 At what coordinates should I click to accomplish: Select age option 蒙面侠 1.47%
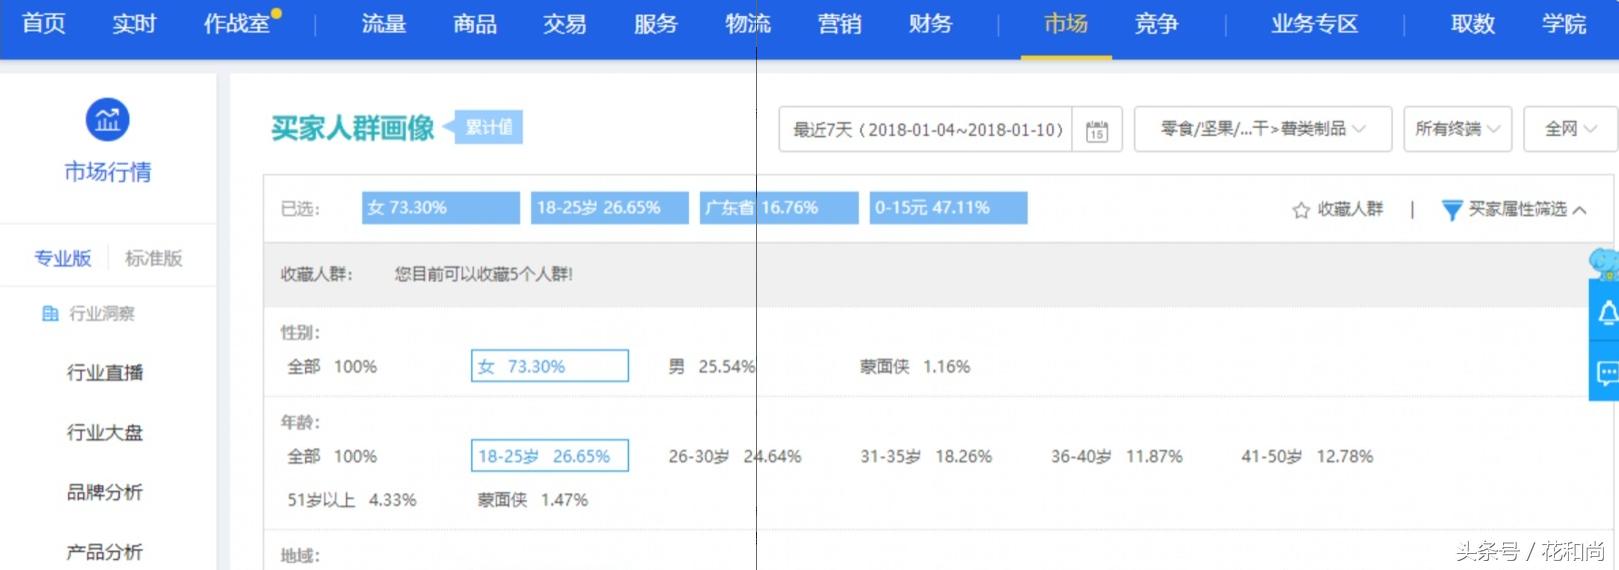533,500
